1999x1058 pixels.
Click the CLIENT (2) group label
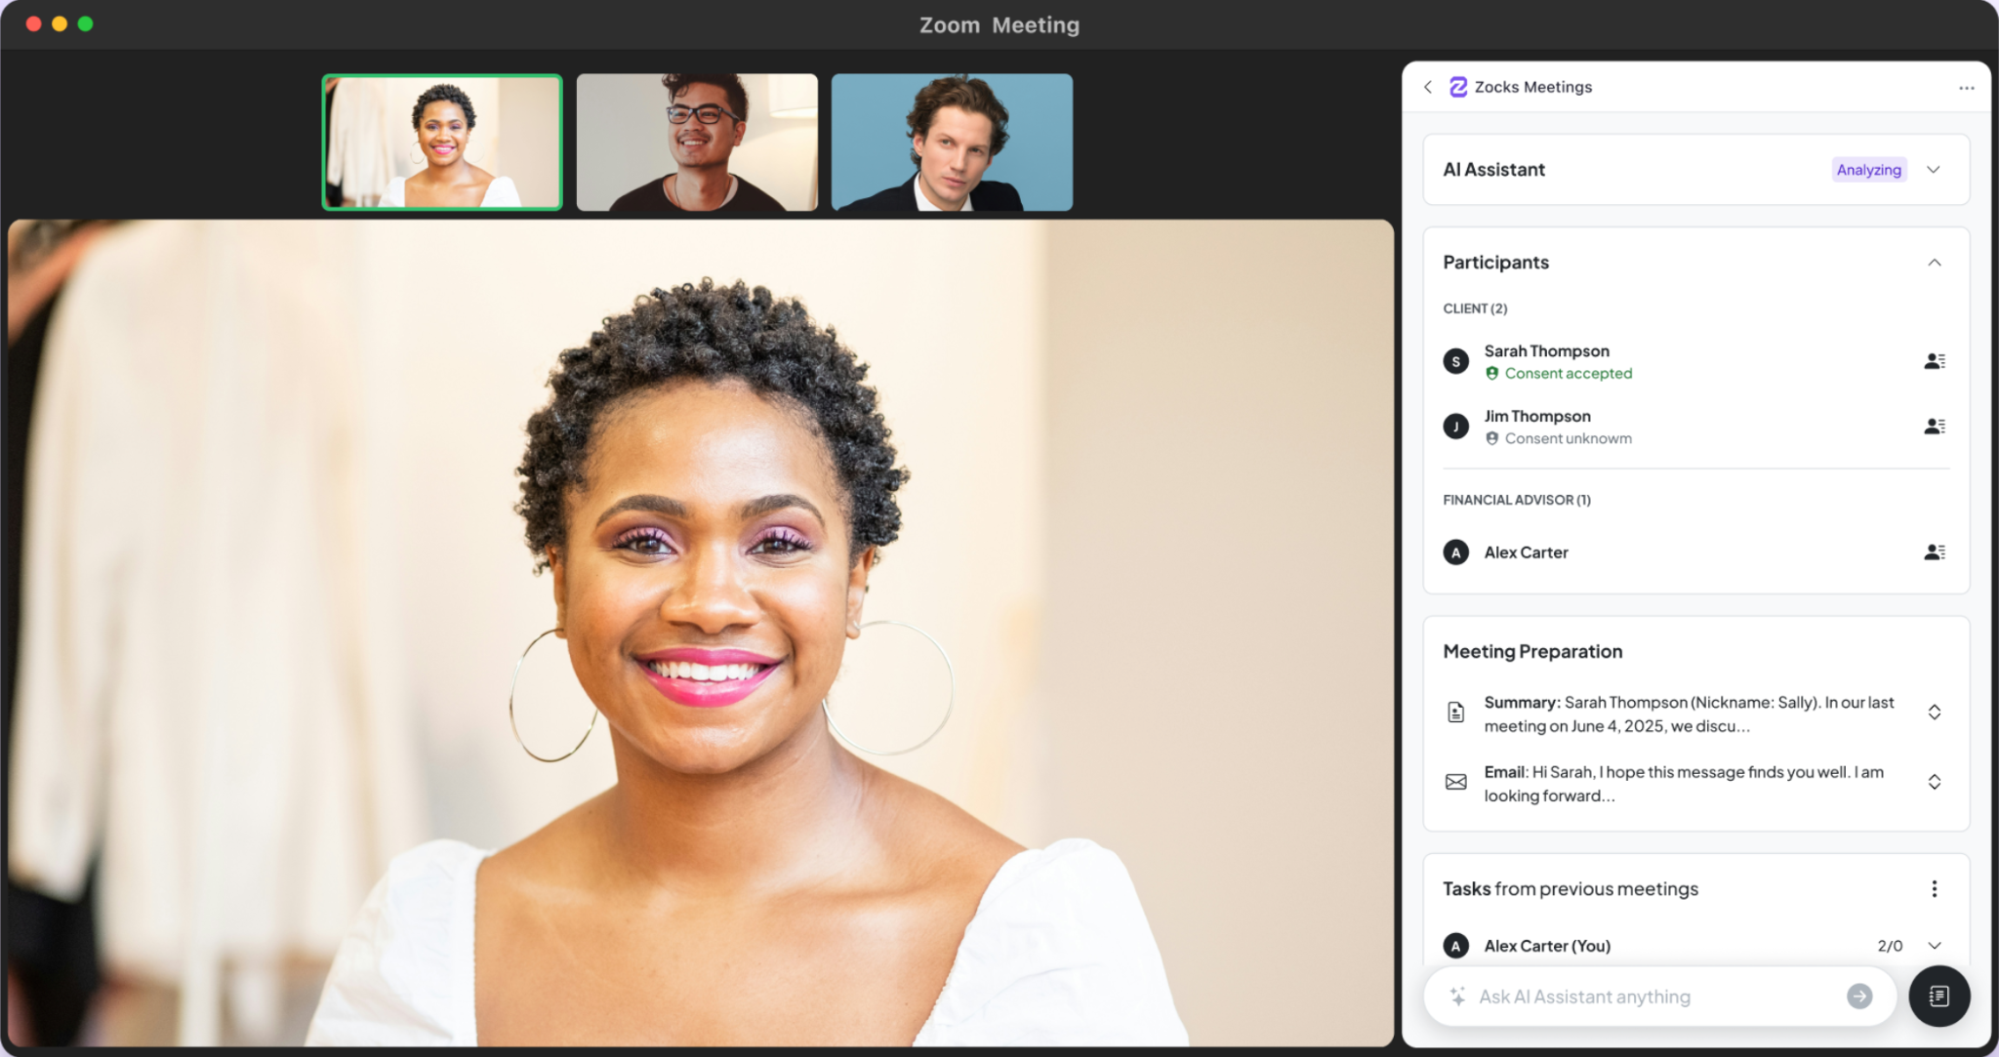pyautogui.click(x=1475, y=308)
